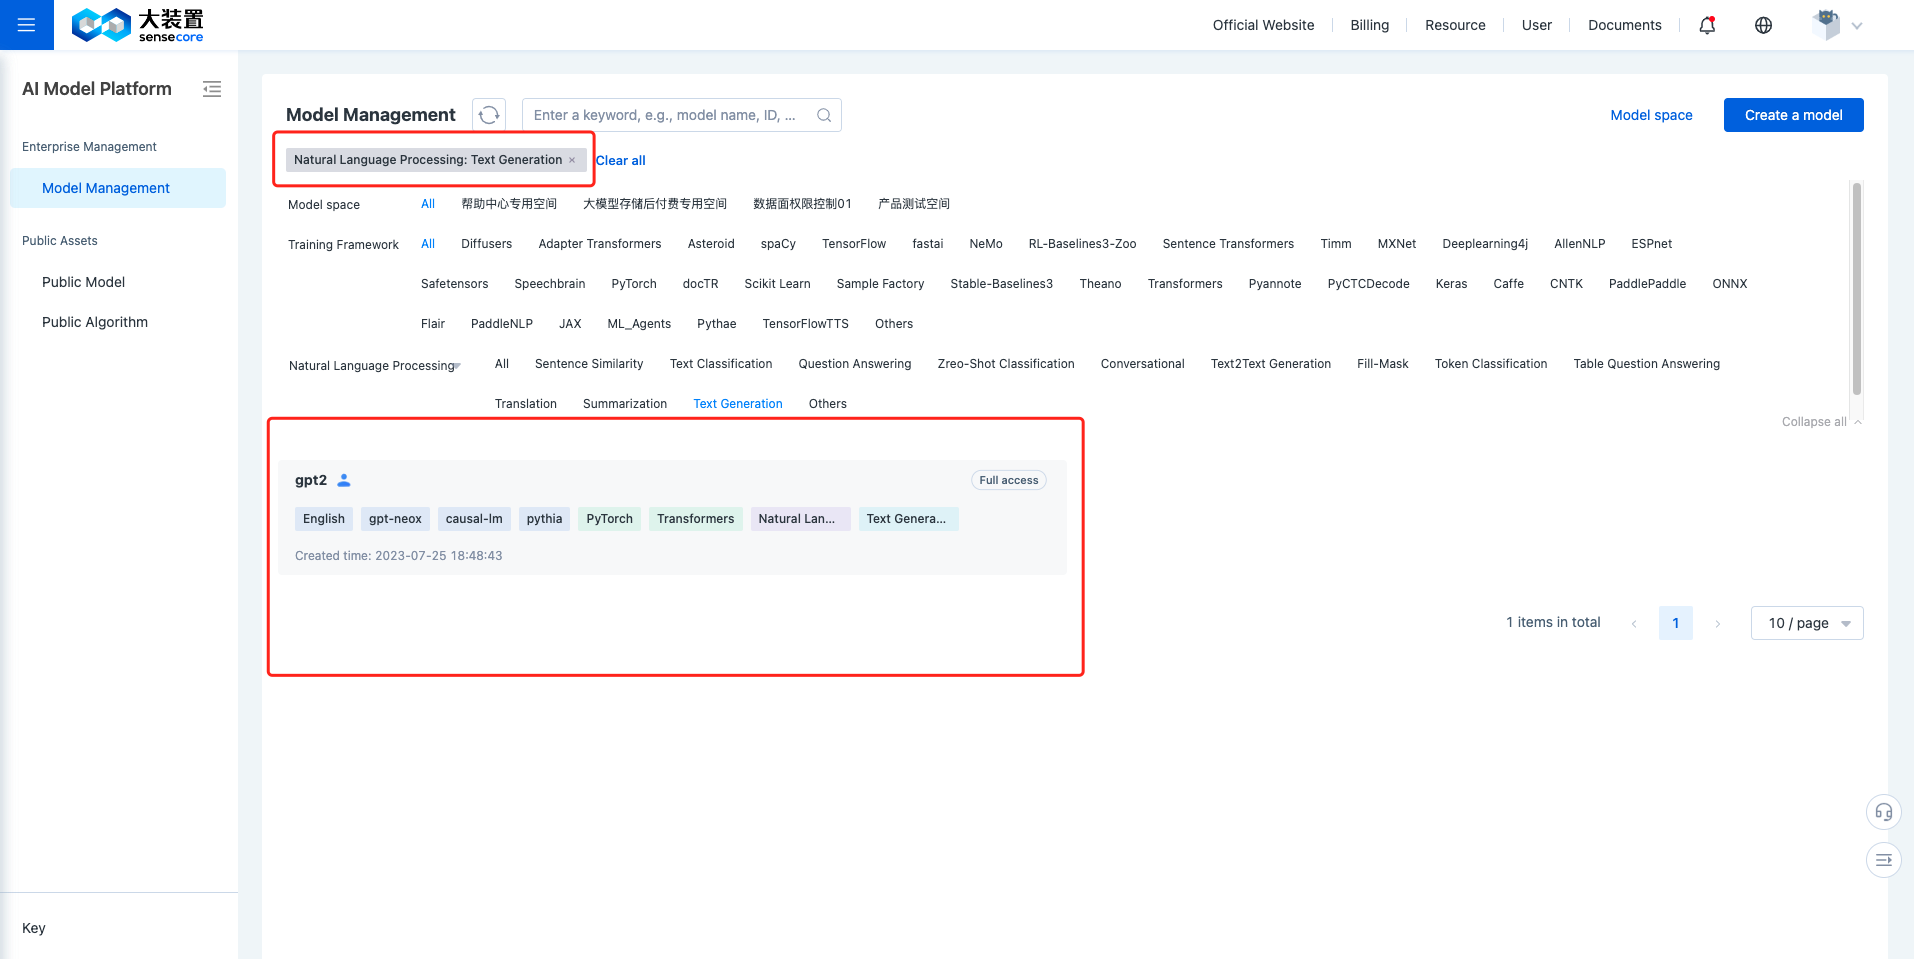Screen dimensions: 1914x959
Task: Filter by JAX framework
Action: 570,324
